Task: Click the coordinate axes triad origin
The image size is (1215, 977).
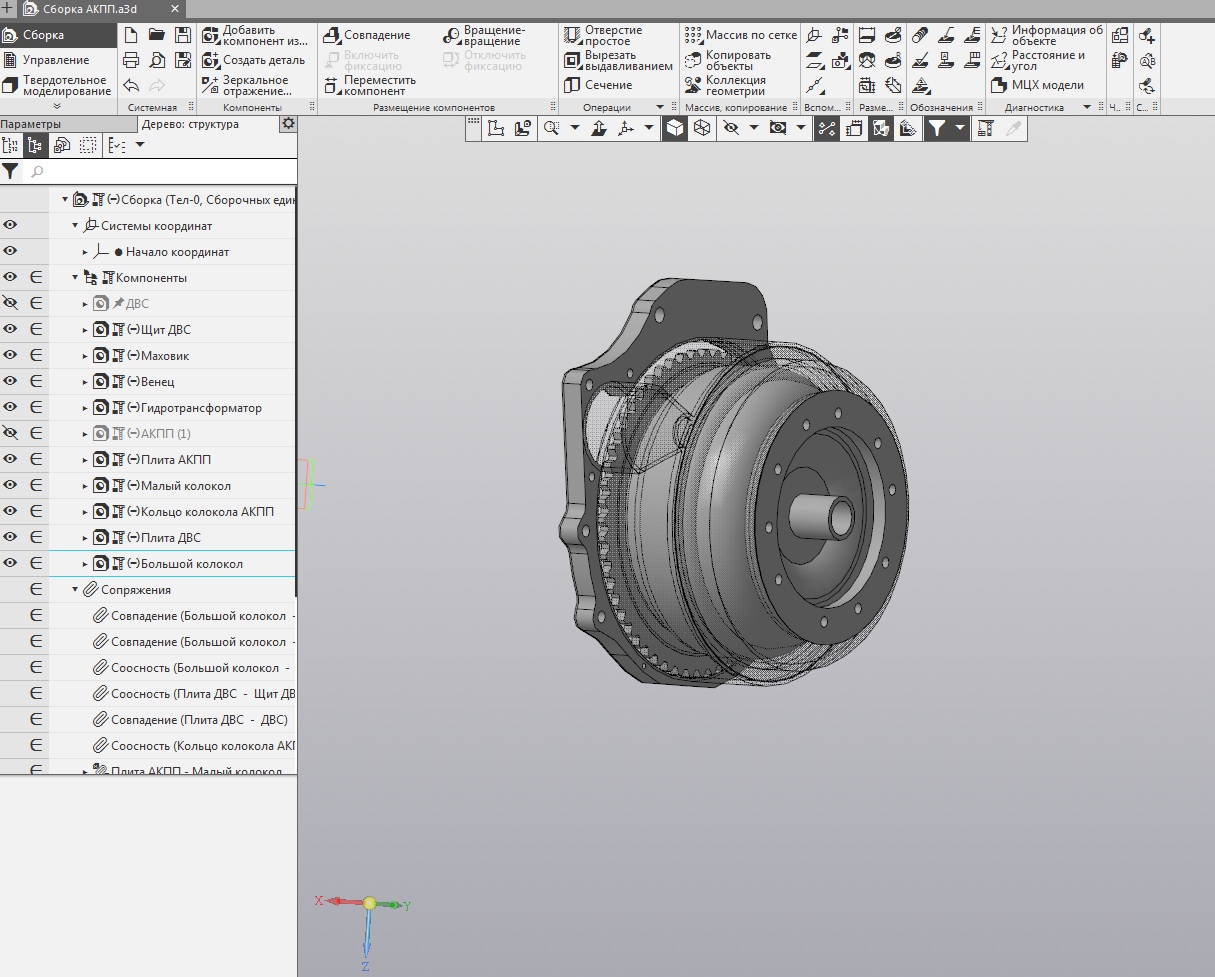Action: tap(369, 903)
